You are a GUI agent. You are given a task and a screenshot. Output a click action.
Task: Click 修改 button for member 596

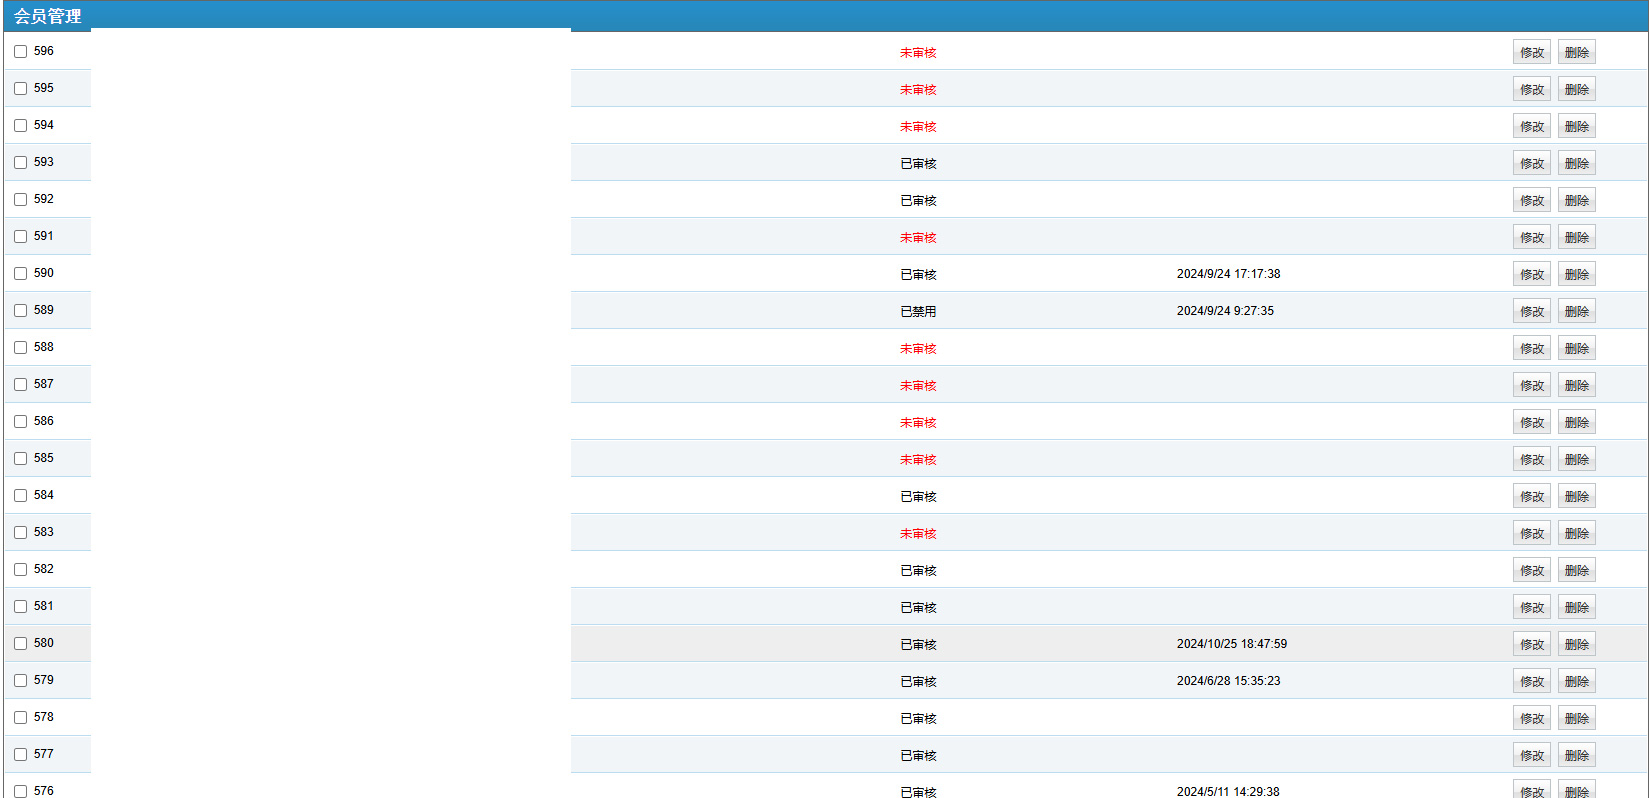coord(1531,53)
